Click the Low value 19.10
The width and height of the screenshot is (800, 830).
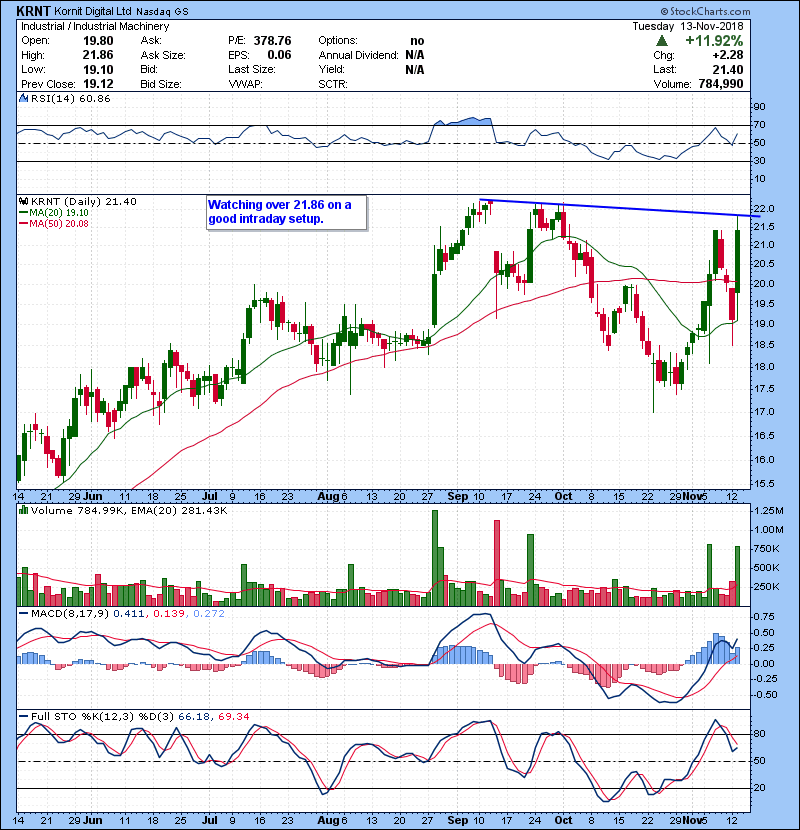pyautogui.click(x=98, y=69)
